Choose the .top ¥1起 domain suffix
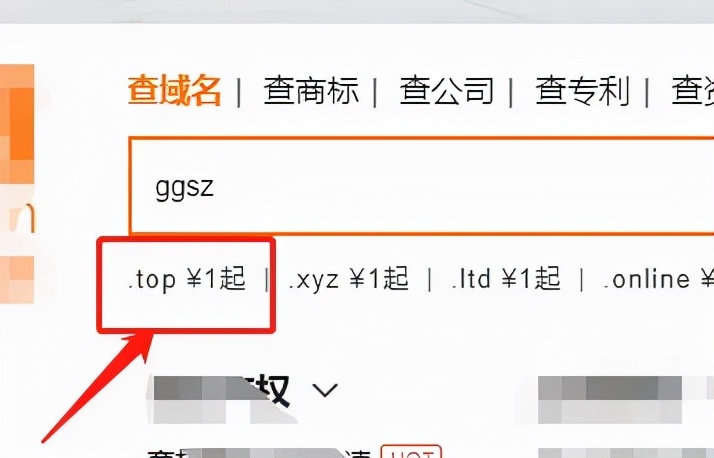 pyautogui.click(x=187, y=279)
